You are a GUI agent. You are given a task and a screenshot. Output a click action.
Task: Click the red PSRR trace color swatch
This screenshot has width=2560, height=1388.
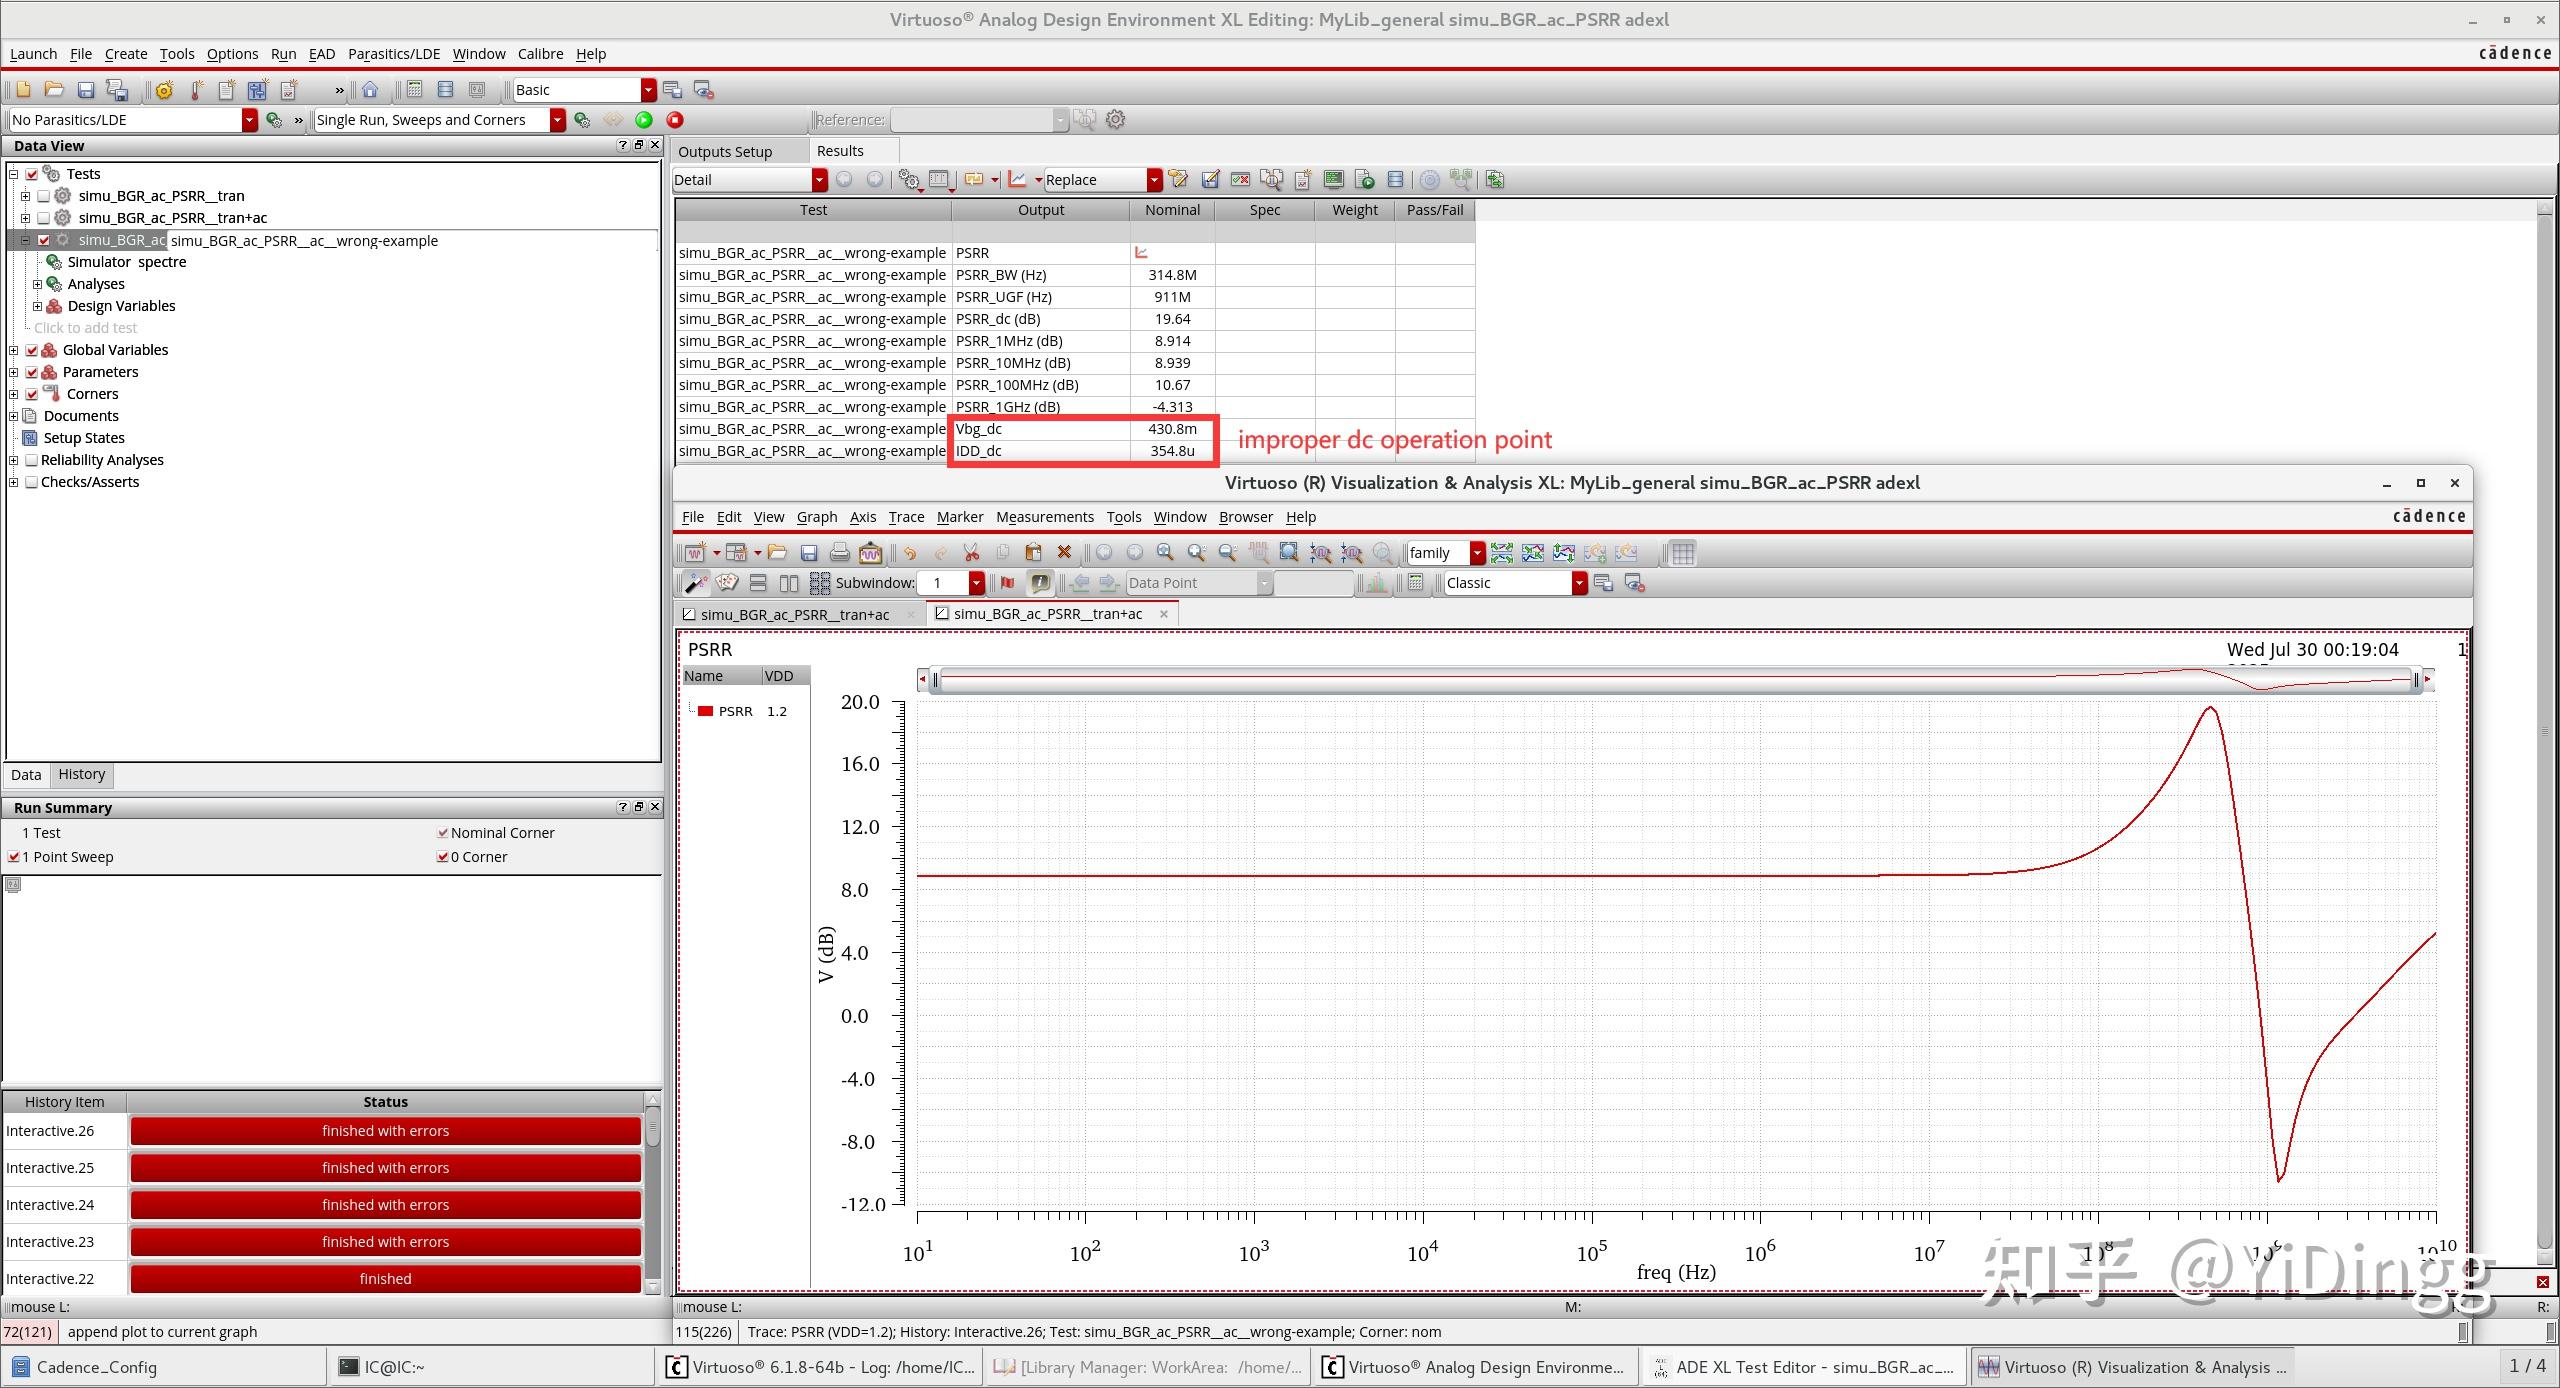pyautogui.click(x=705, y=712)
